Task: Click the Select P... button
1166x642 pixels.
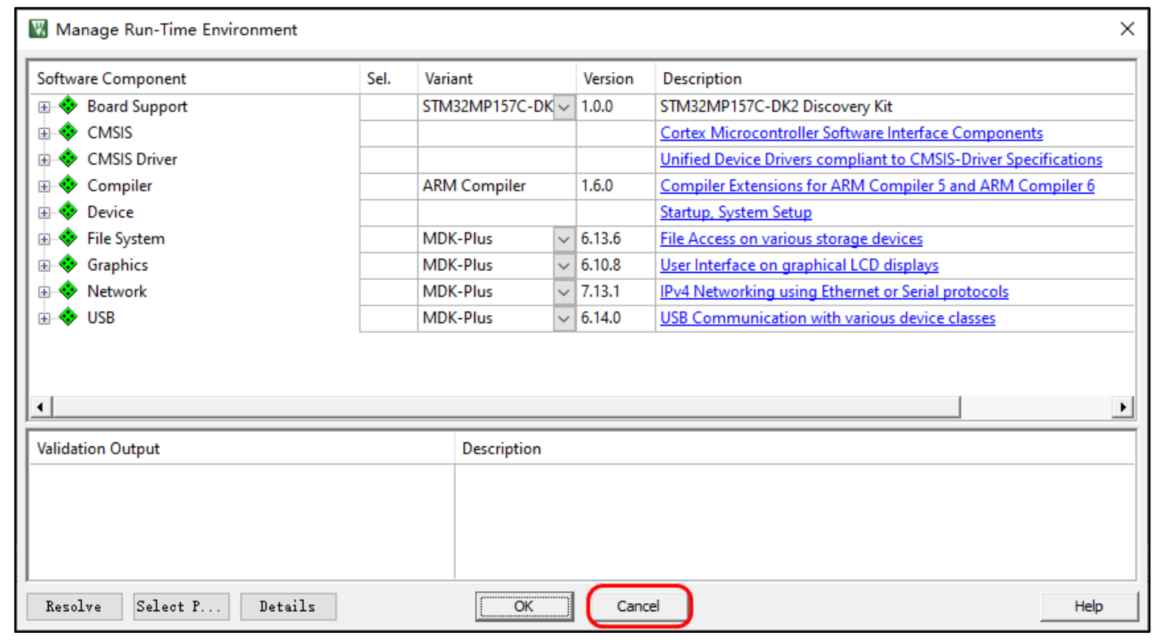Action: click(x=181, y=606)
